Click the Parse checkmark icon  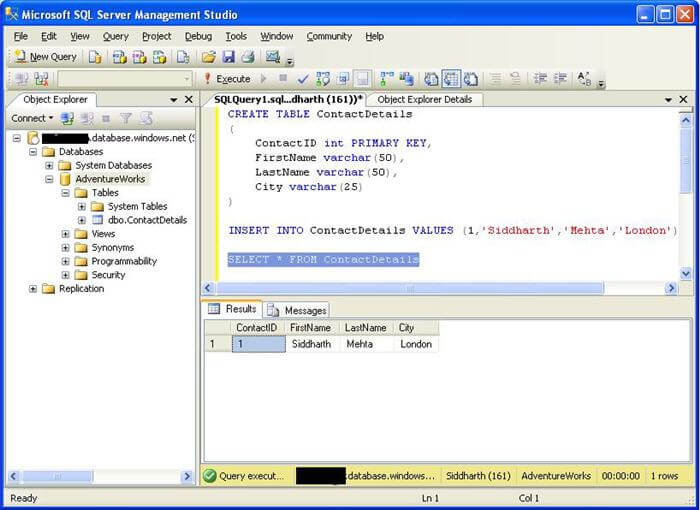point(303,79)
